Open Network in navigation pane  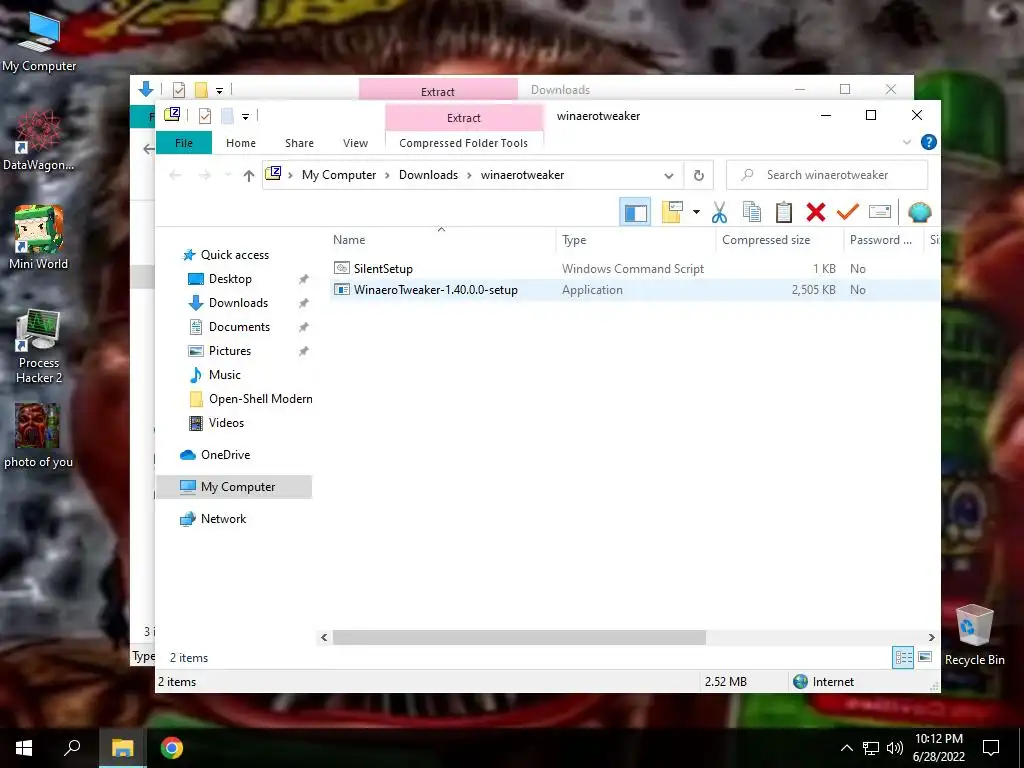click(x=223, y=519)
